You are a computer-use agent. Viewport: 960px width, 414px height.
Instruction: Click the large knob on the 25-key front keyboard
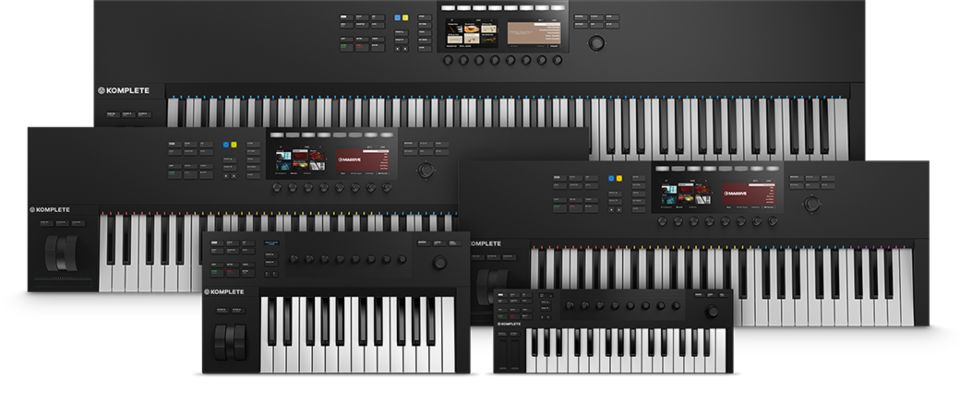click(x=440, y=262)
